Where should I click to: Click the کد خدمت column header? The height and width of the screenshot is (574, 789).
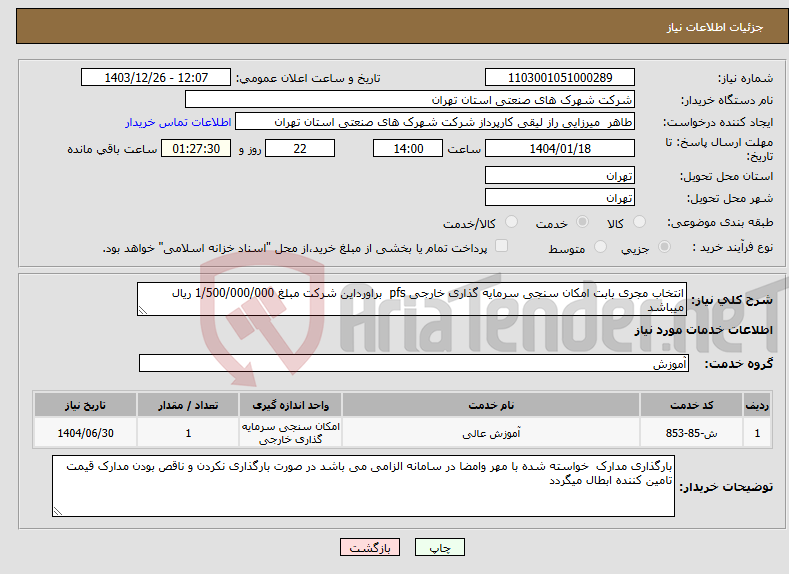pyautogui.click(x=691, y=405)
